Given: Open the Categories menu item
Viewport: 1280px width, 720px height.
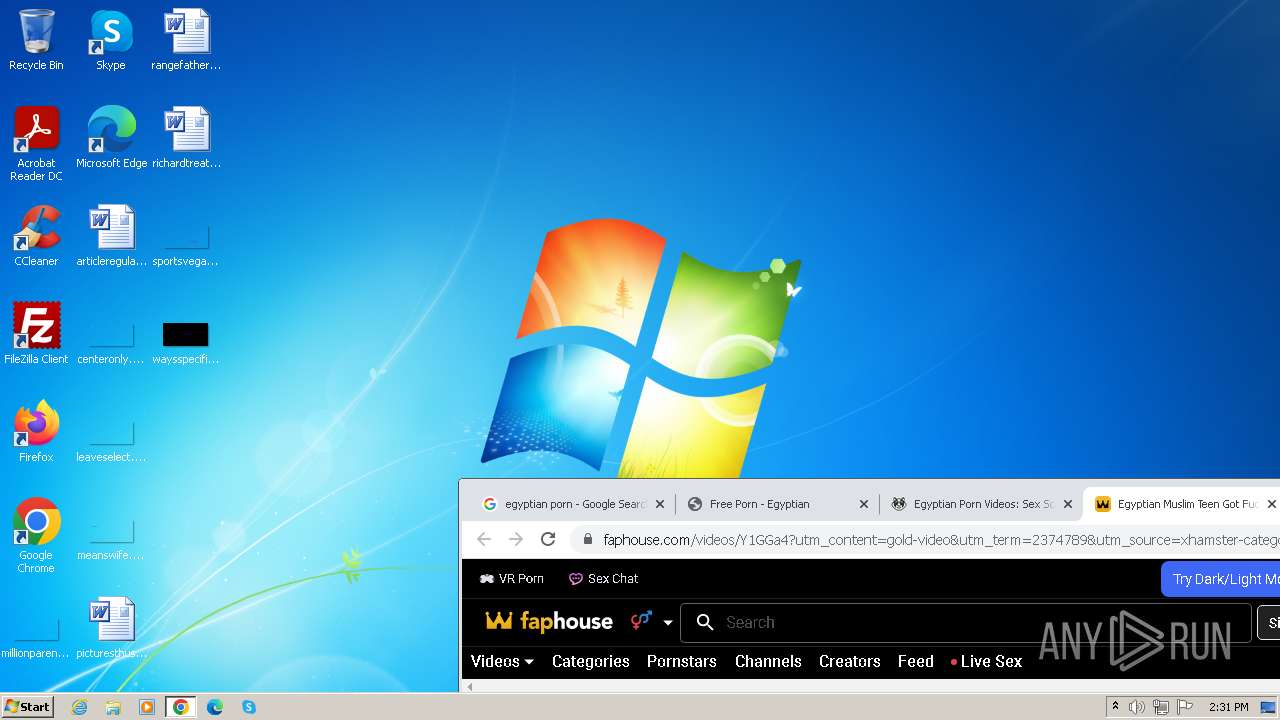Looking at the screenshot, I should point(591,661).
